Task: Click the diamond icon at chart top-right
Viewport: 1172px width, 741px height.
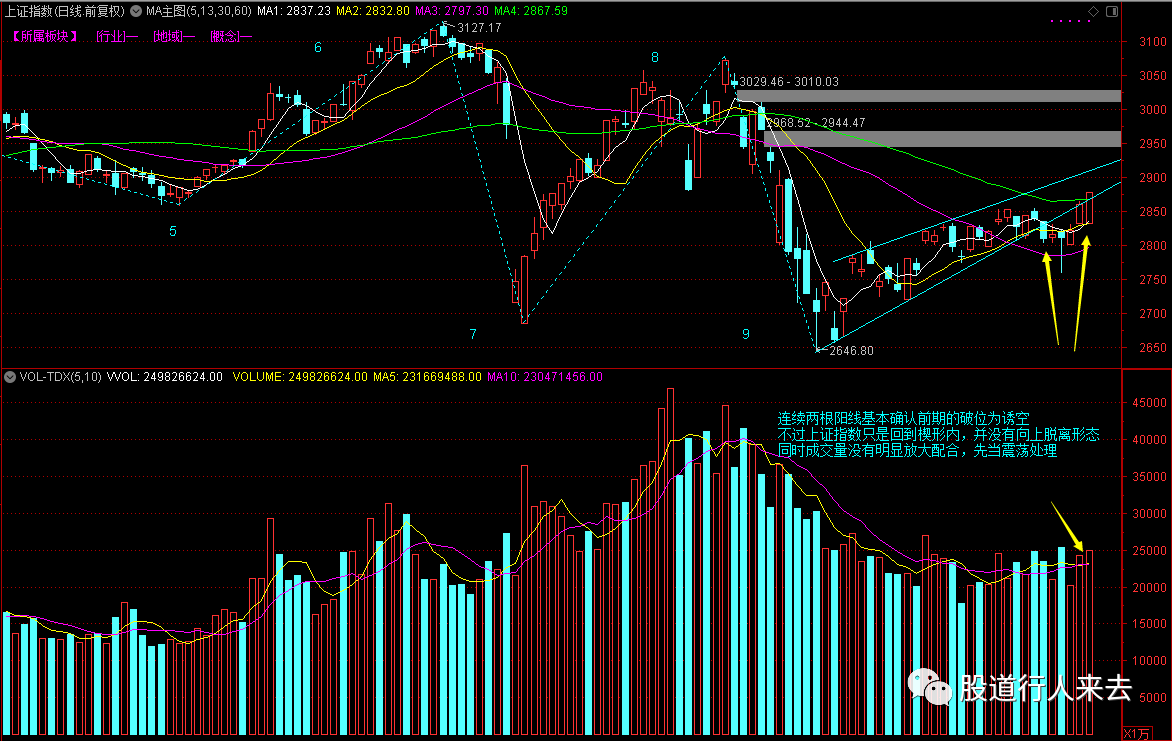Action: [x=1093, y=11]
